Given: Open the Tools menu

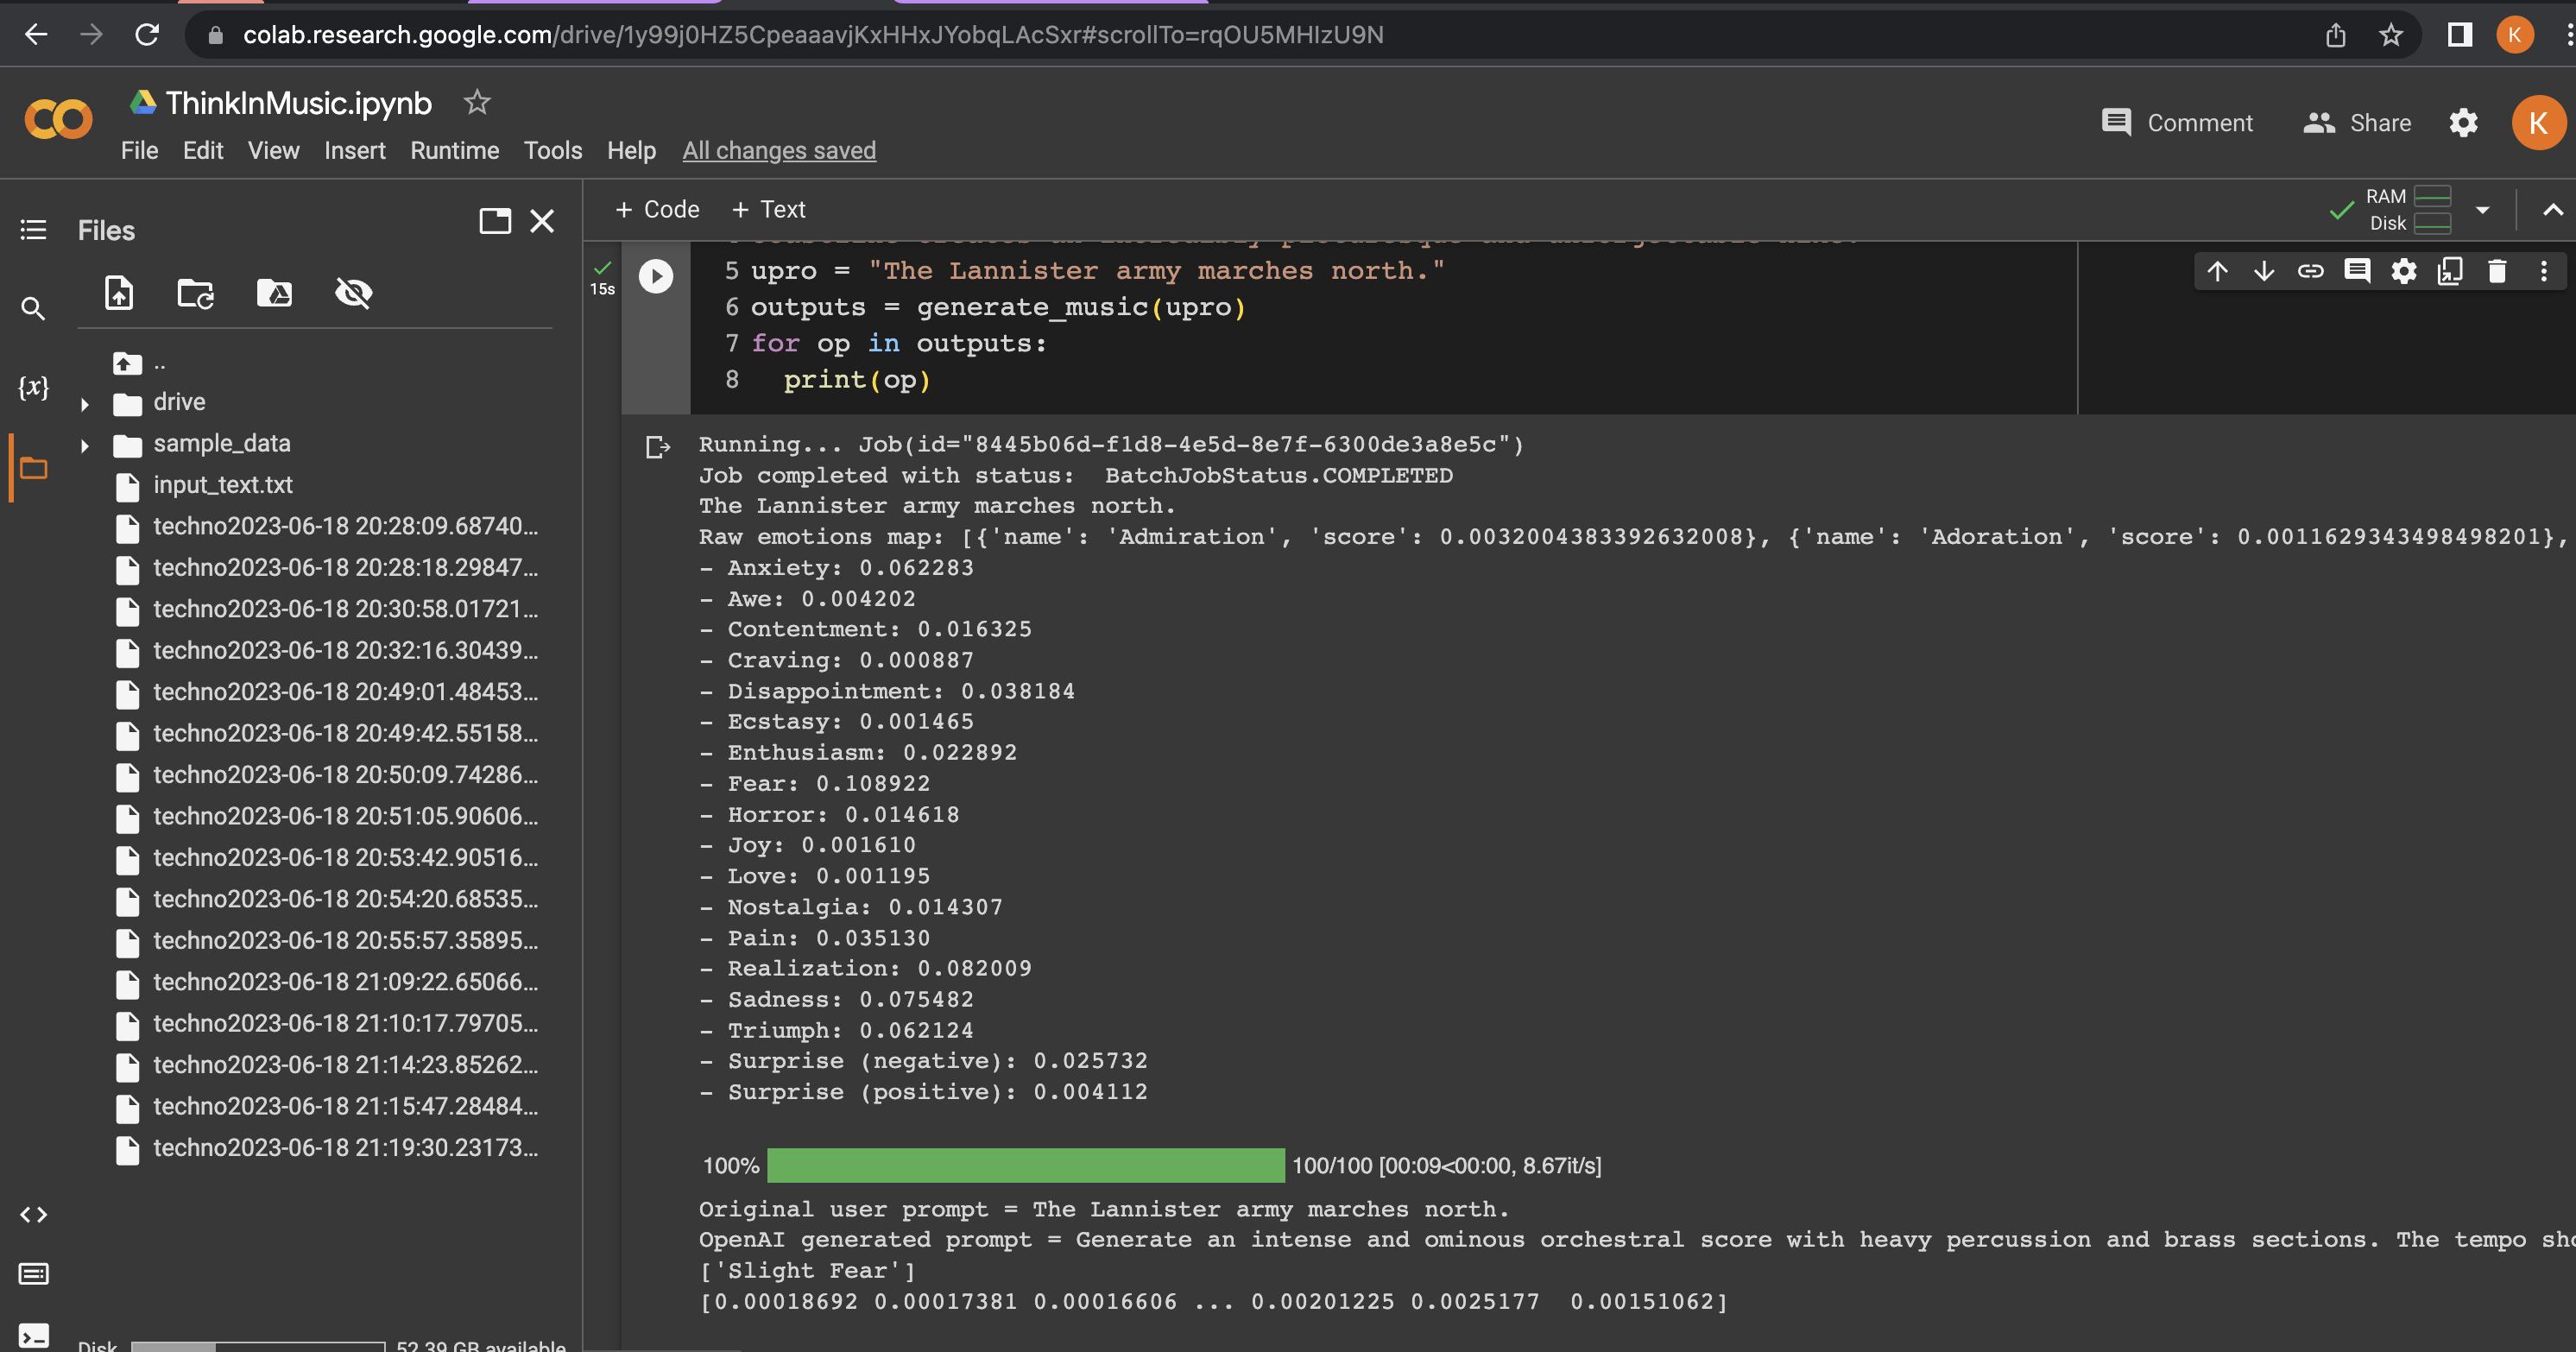Looking at the screenshot, I should [552, 150].
